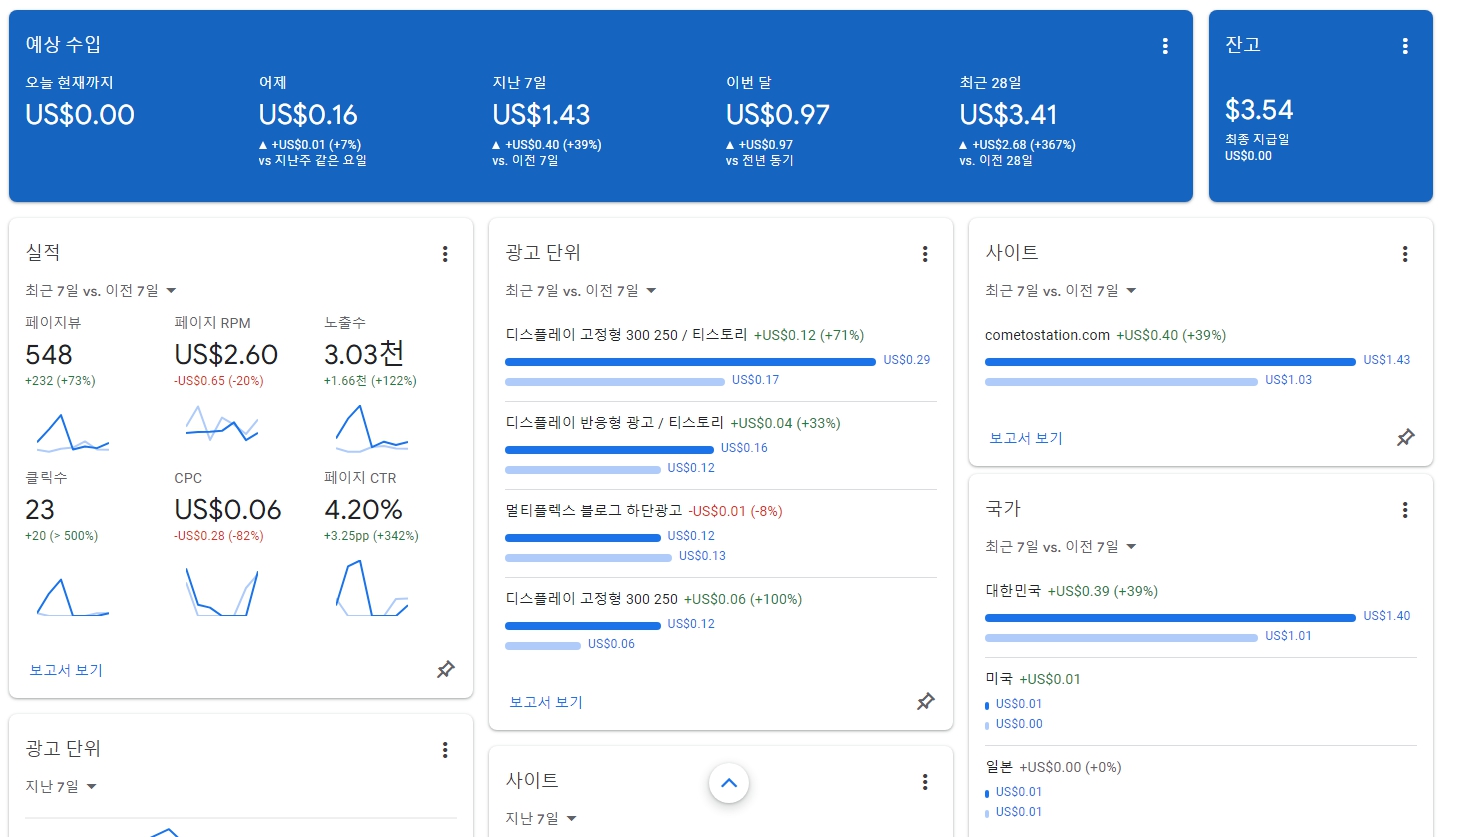Click the 지난 7일 US$1.43 earnings value
The height and width of the screenshot is (837, 1457).
click(x=541, y=115)
